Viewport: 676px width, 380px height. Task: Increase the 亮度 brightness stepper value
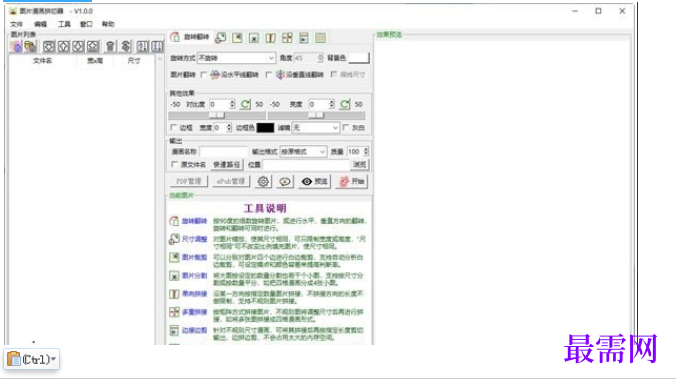click(332, 102)
